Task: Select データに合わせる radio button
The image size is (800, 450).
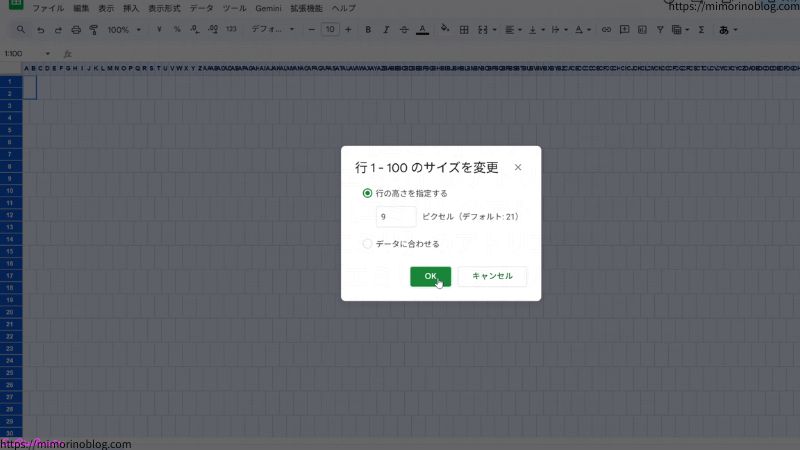Action: click(x=367, y=244)
